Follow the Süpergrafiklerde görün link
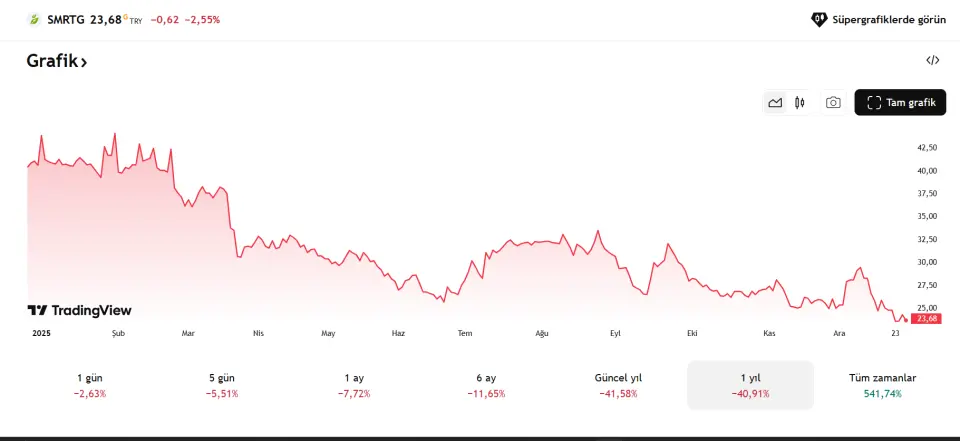The width and height of the screenshot is (960, 441). (x=878, y=19)
